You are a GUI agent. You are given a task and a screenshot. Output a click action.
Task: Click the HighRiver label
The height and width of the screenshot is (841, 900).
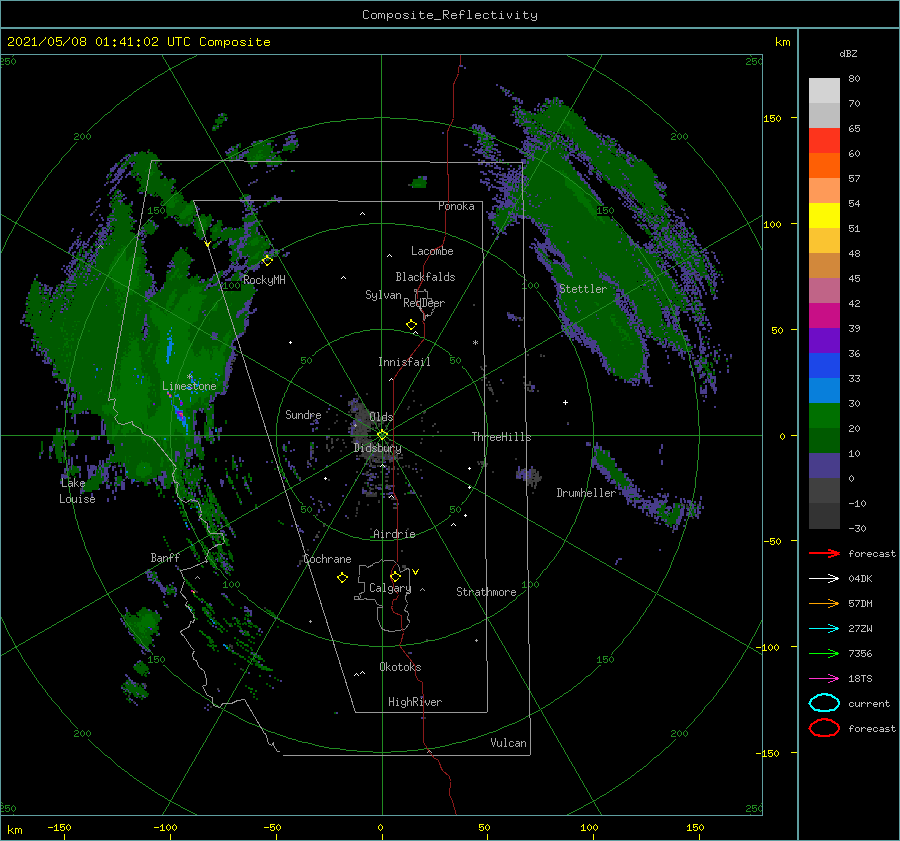click(x=415, y=702)
